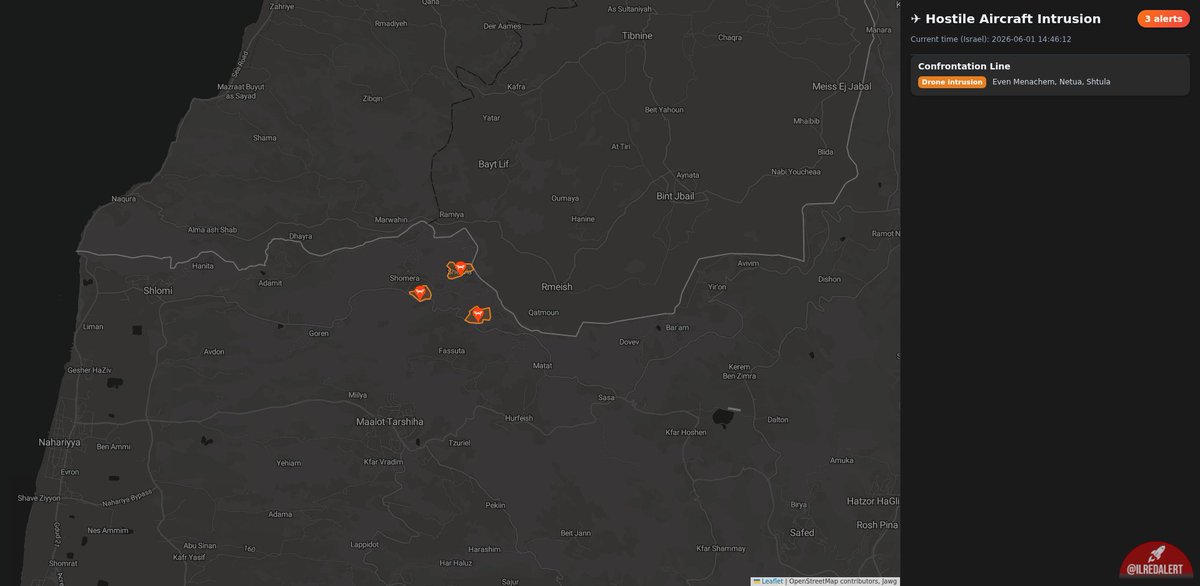Click the "Yiron" map label
The height and width of the screenshot is (586, 1200).
point(716,287)
